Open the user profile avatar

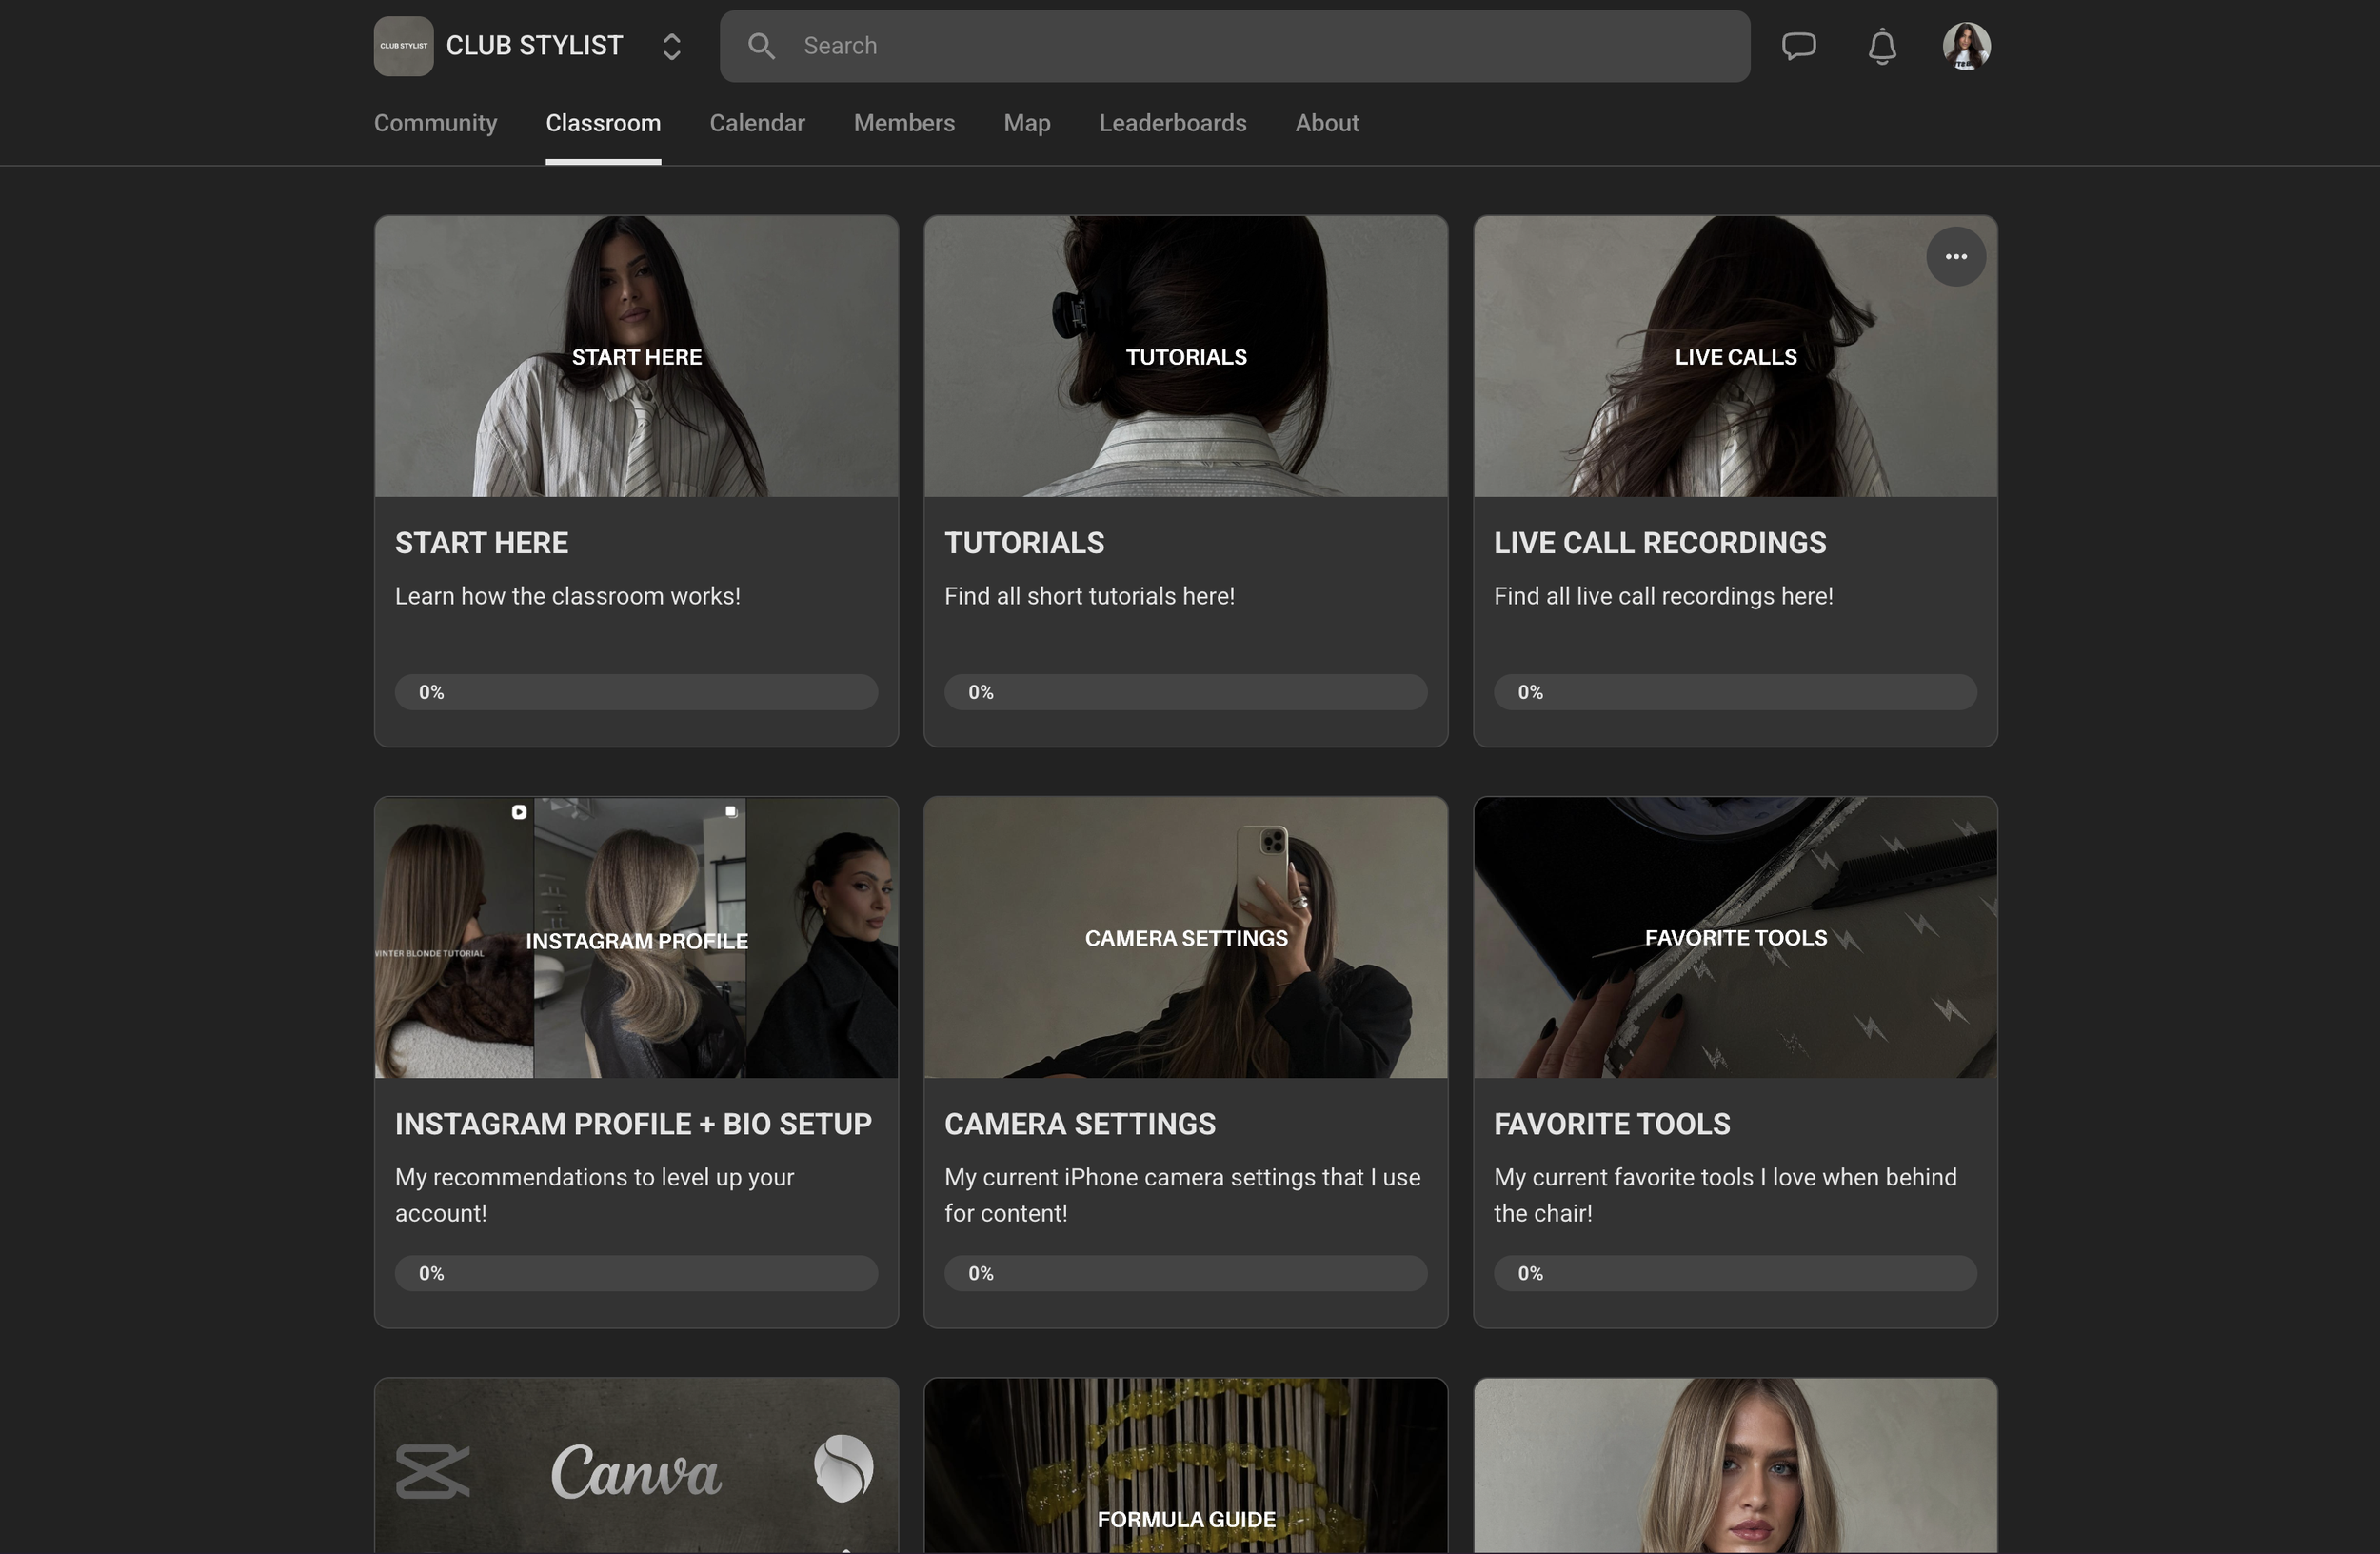click(x=1966, y=46)
